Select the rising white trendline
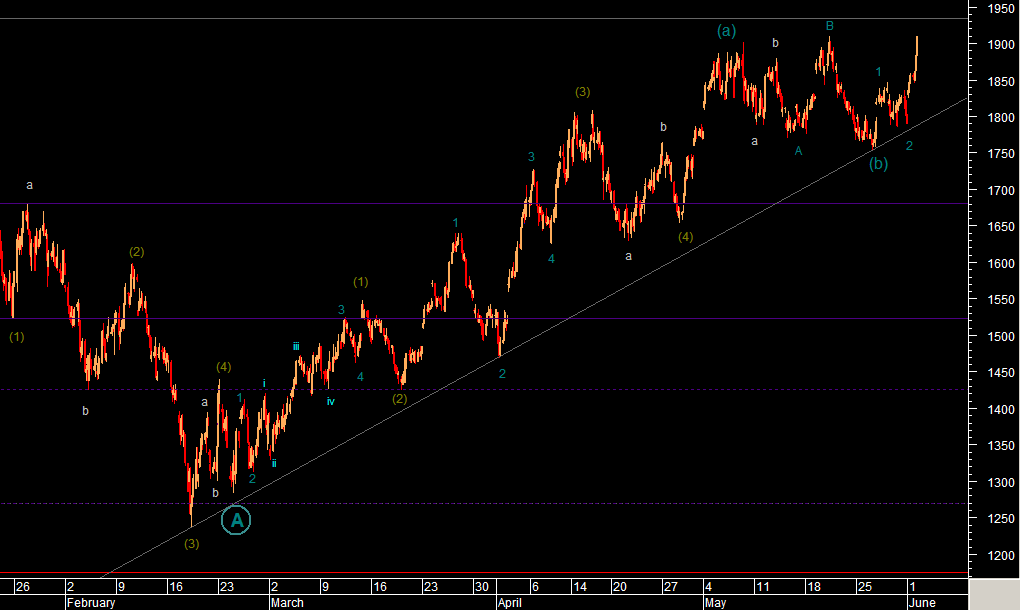 533,338
